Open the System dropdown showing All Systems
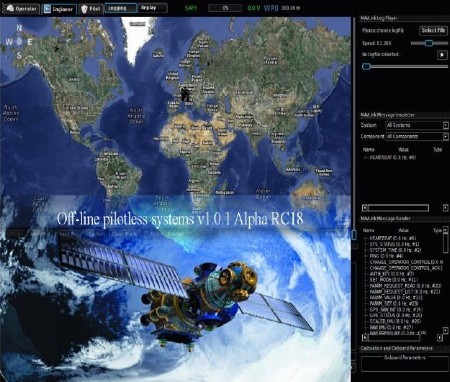This screenshot has height=382, width=450. 417,125
